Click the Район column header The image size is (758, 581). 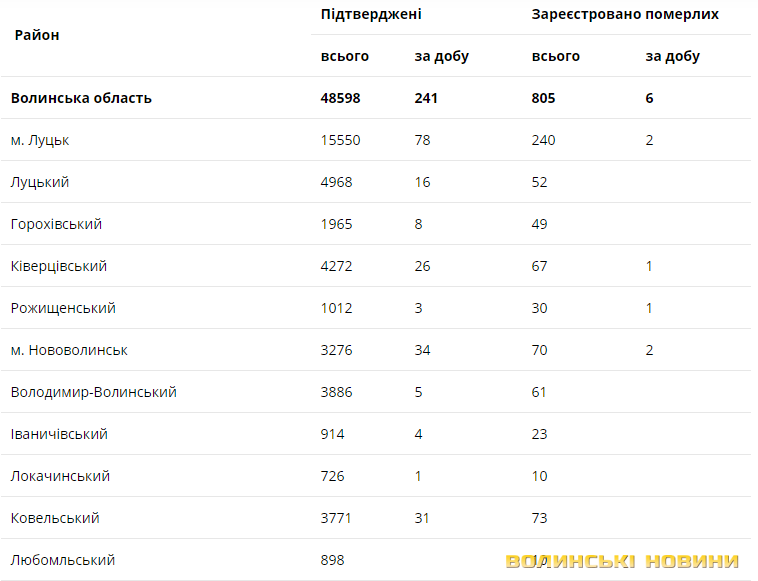point(37,35)
